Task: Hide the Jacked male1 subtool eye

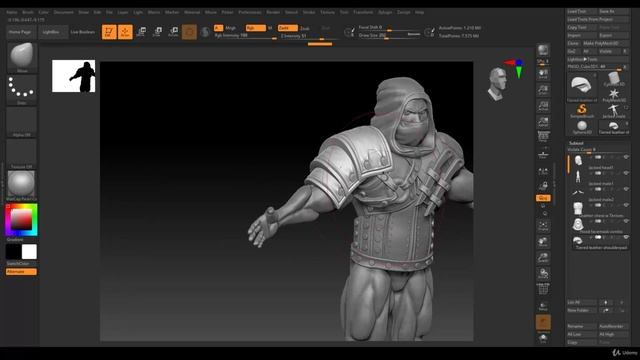Action: pyautogui.click(x=625, y=173)
